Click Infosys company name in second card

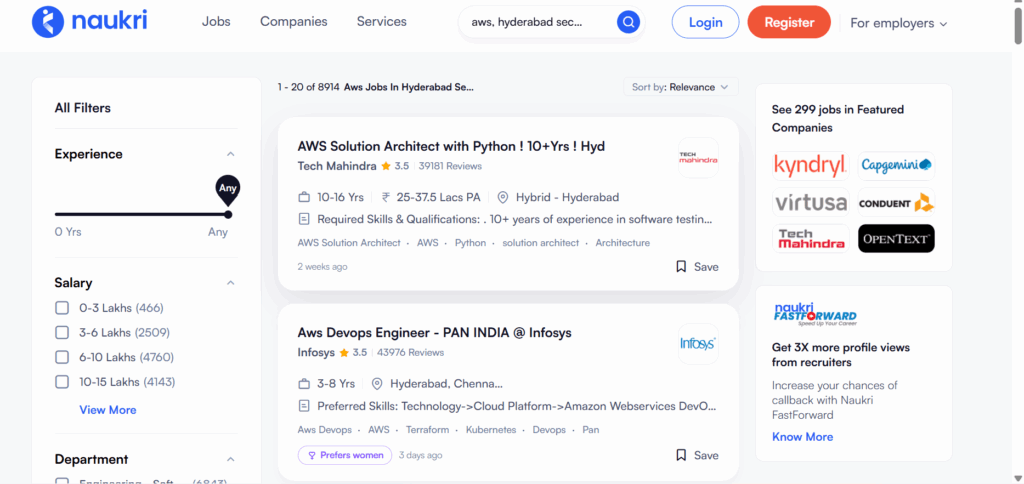[x=316, y=353]
